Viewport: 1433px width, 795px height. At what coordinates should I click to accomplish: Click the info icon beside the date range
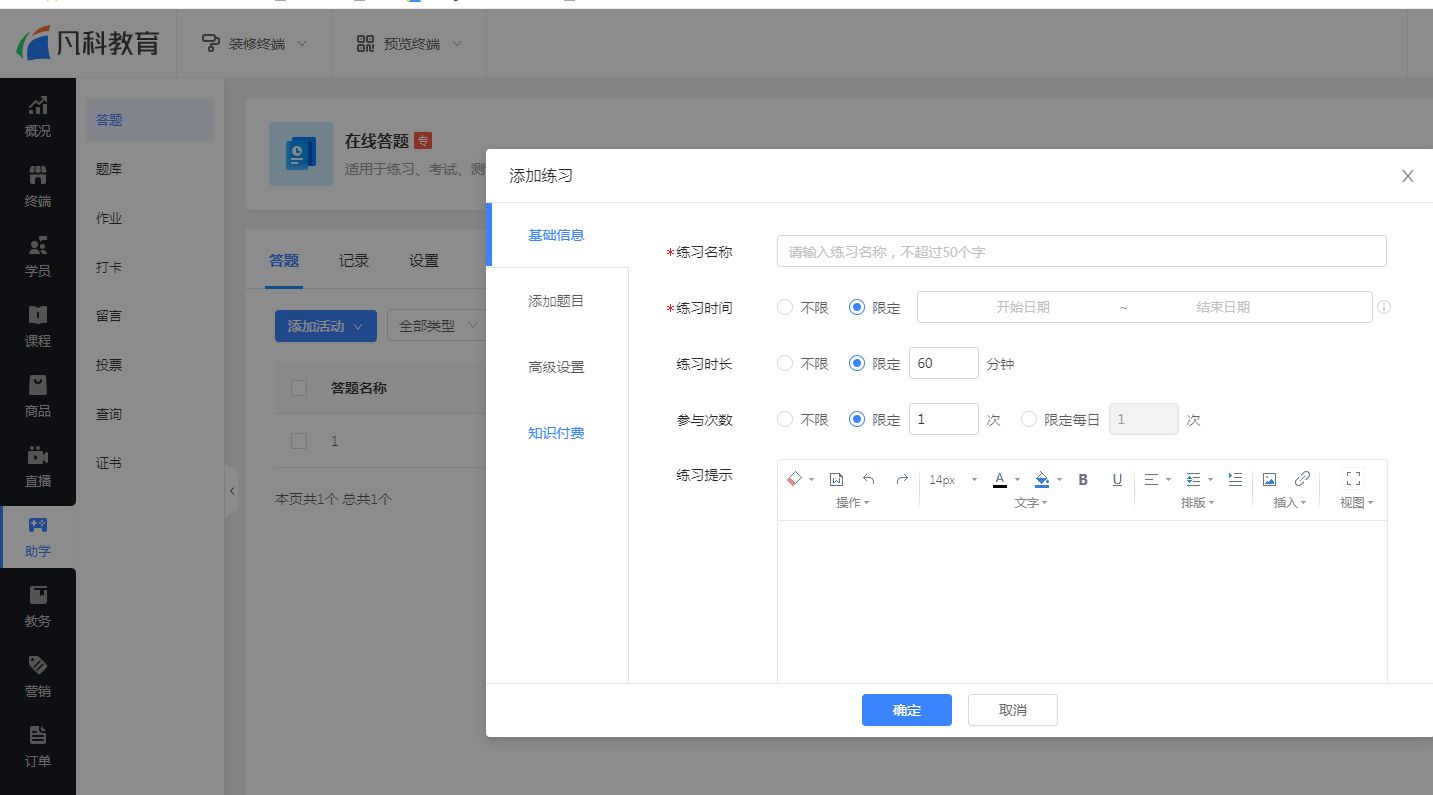coord(1384,307)
